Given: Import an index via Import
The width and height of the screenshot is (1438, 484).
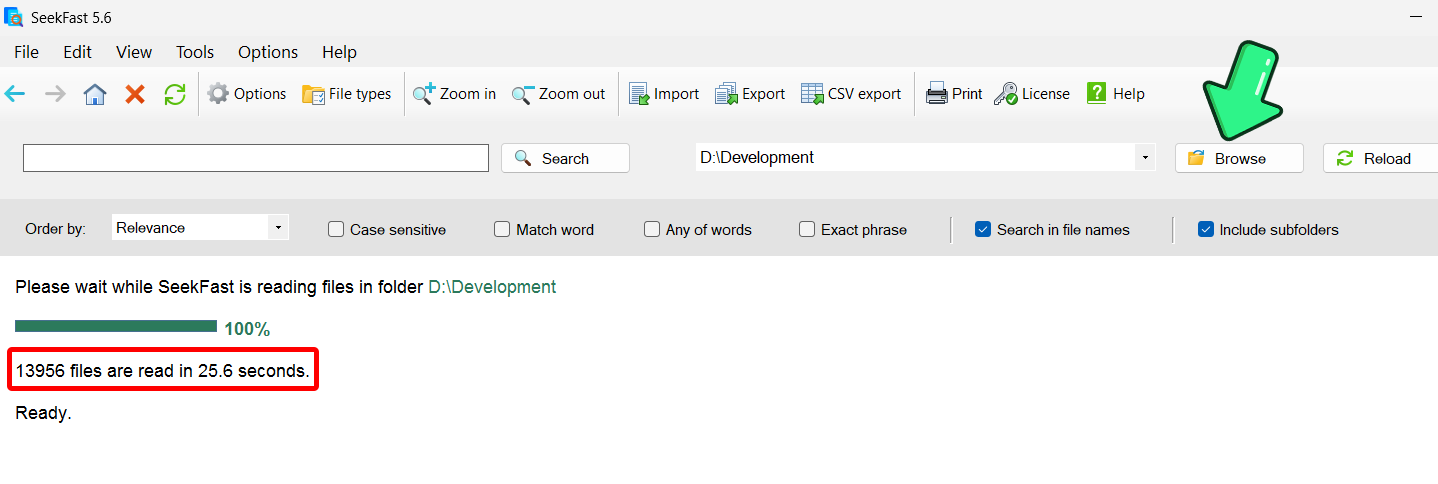Looking at the screenshot, I should [x=664, y=94].
